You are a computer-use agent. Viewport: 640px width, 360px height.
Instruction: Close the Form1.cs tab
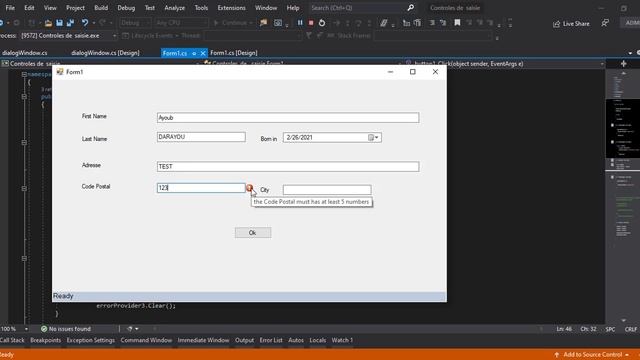click(203, 53)
